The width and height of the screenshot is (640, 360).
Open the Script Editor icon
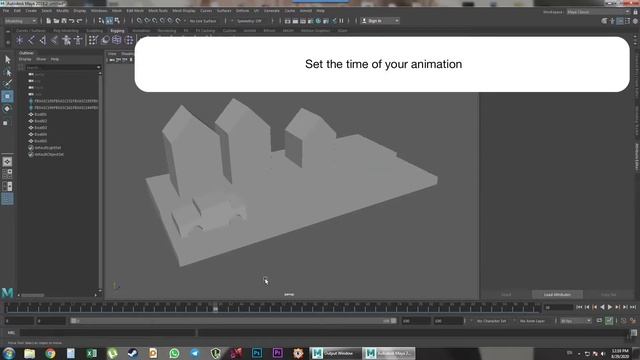tap(633, 333)
